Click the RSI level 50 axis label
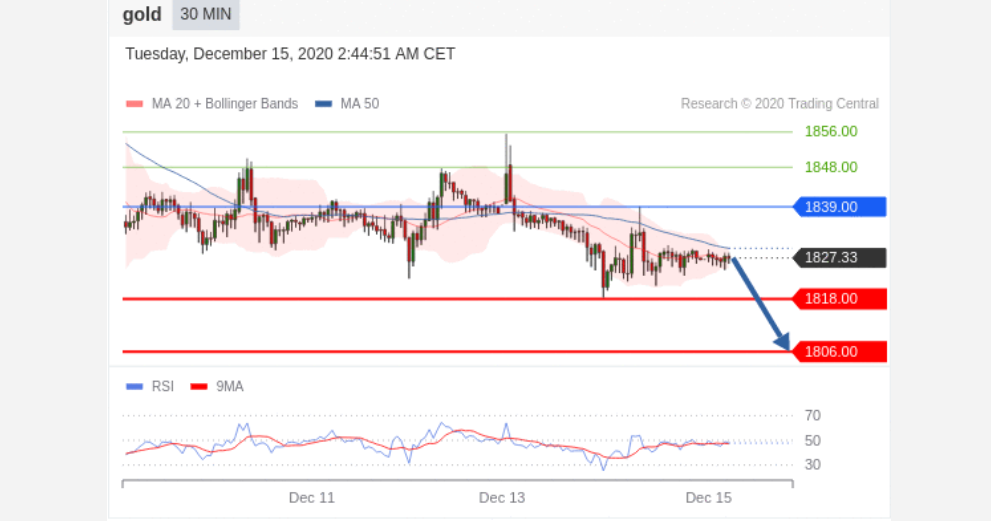The image size is (991, 521). pos(813,441)
